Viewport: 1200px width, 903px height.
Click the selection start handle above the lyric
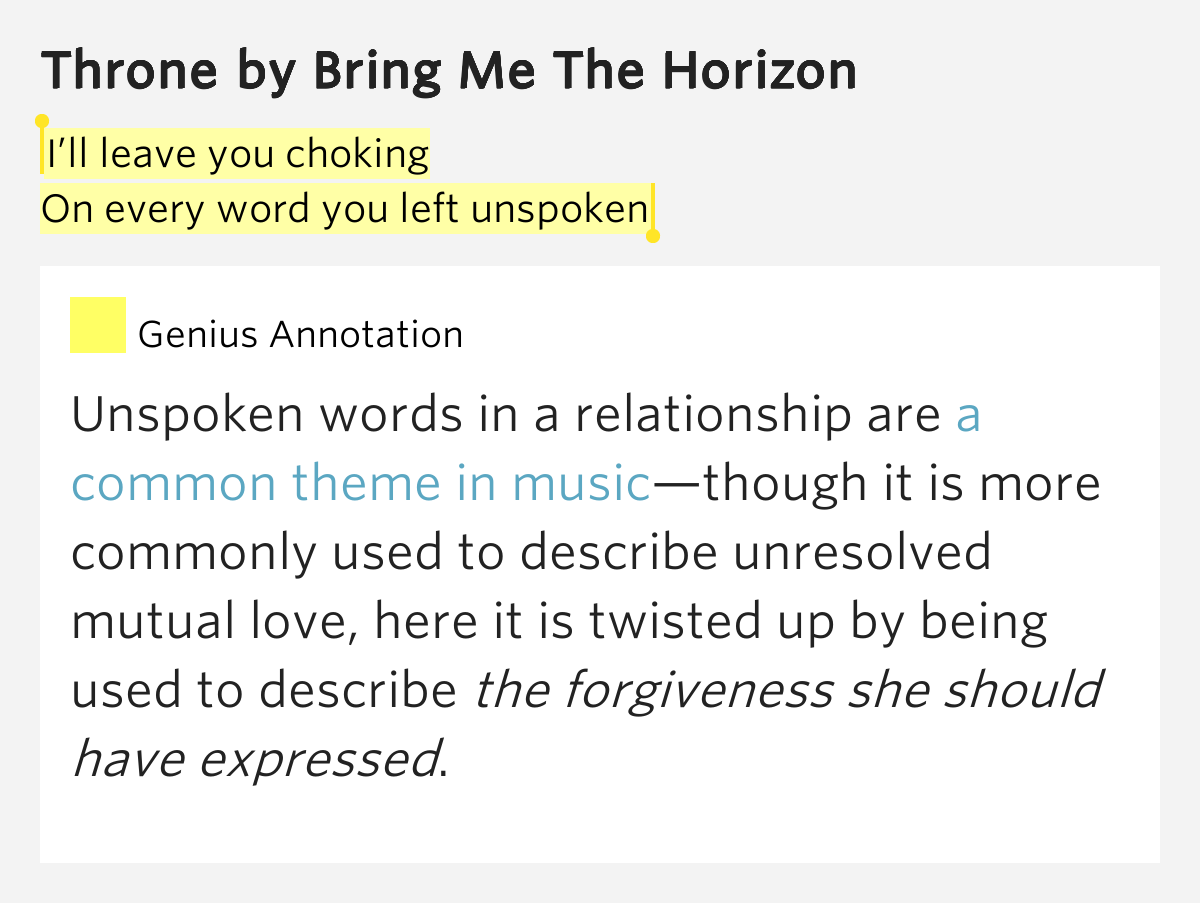(42, 122)
